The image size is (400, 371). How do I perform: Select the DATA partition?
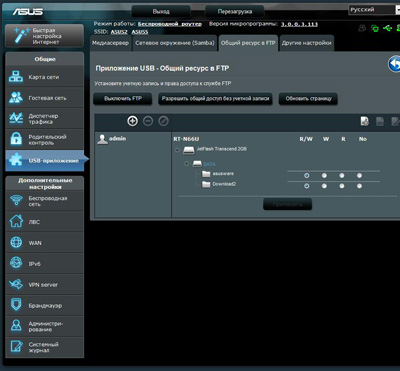coord(204,164)
